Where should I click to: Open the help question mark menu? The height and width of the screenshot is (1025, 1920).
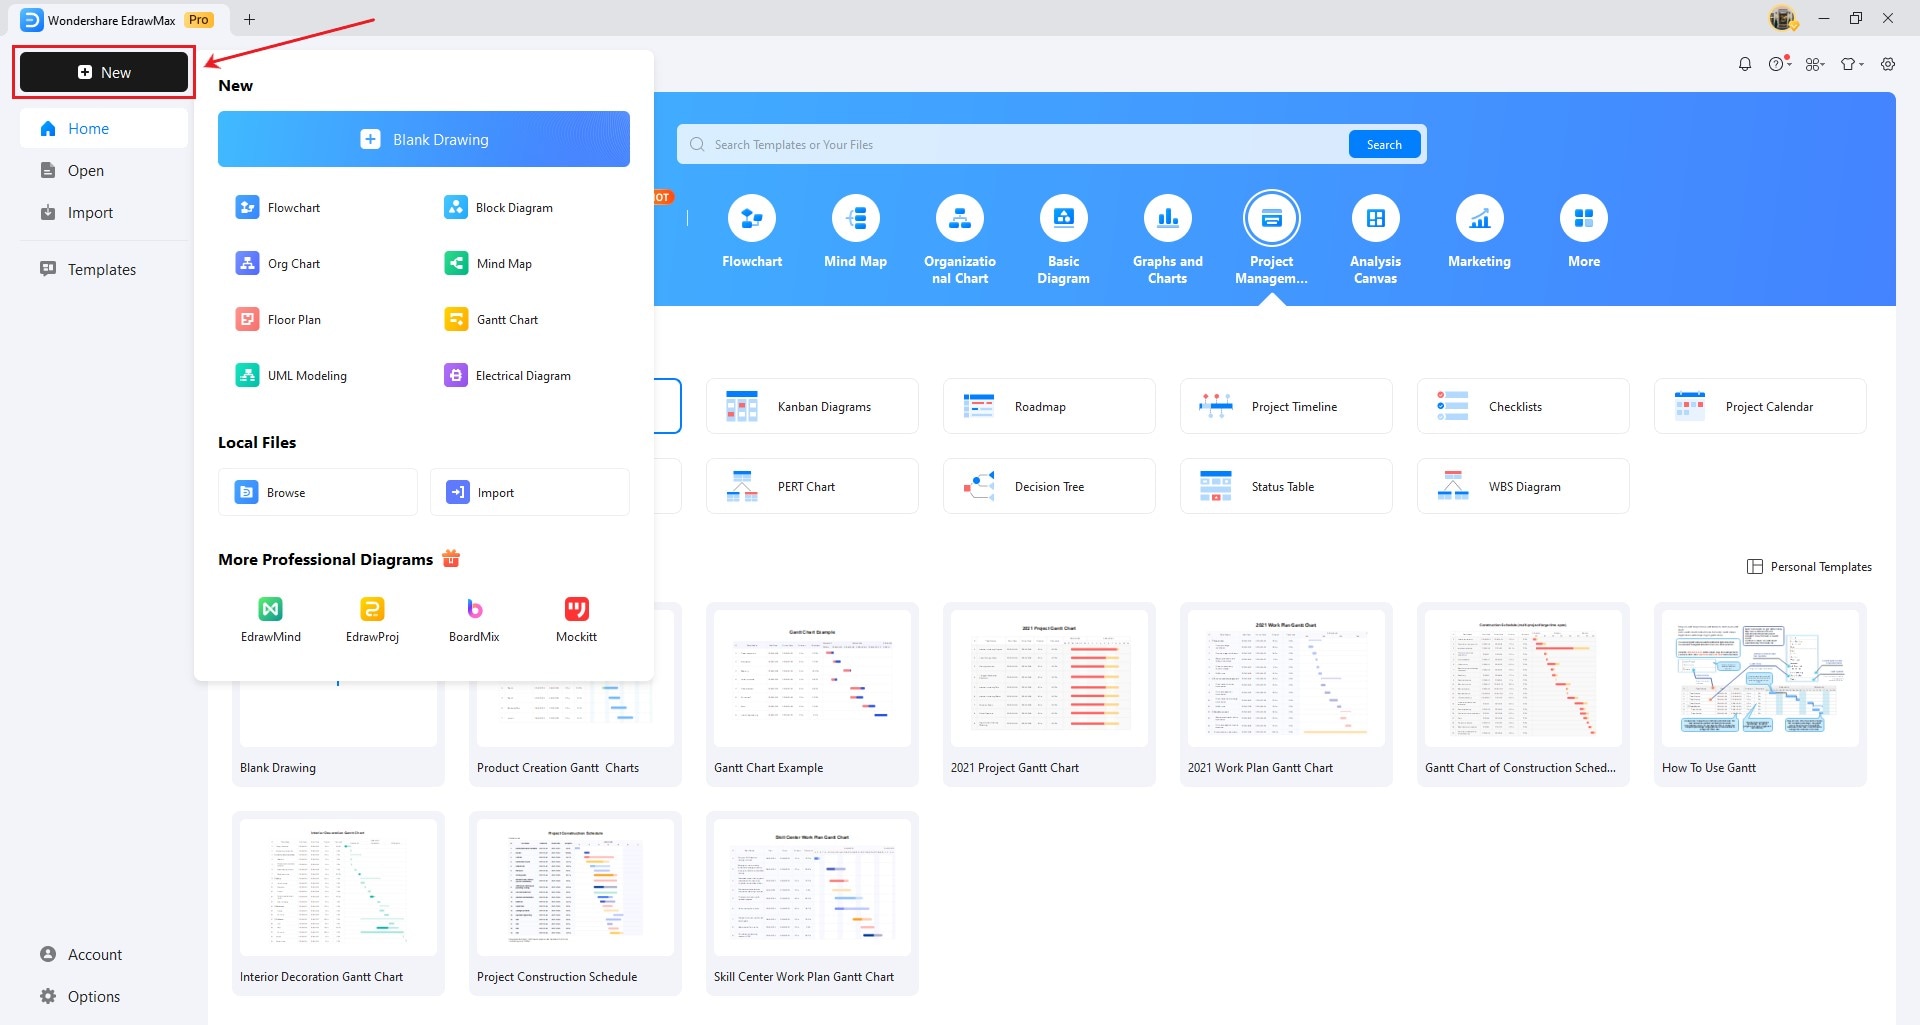coord(1779,64)
